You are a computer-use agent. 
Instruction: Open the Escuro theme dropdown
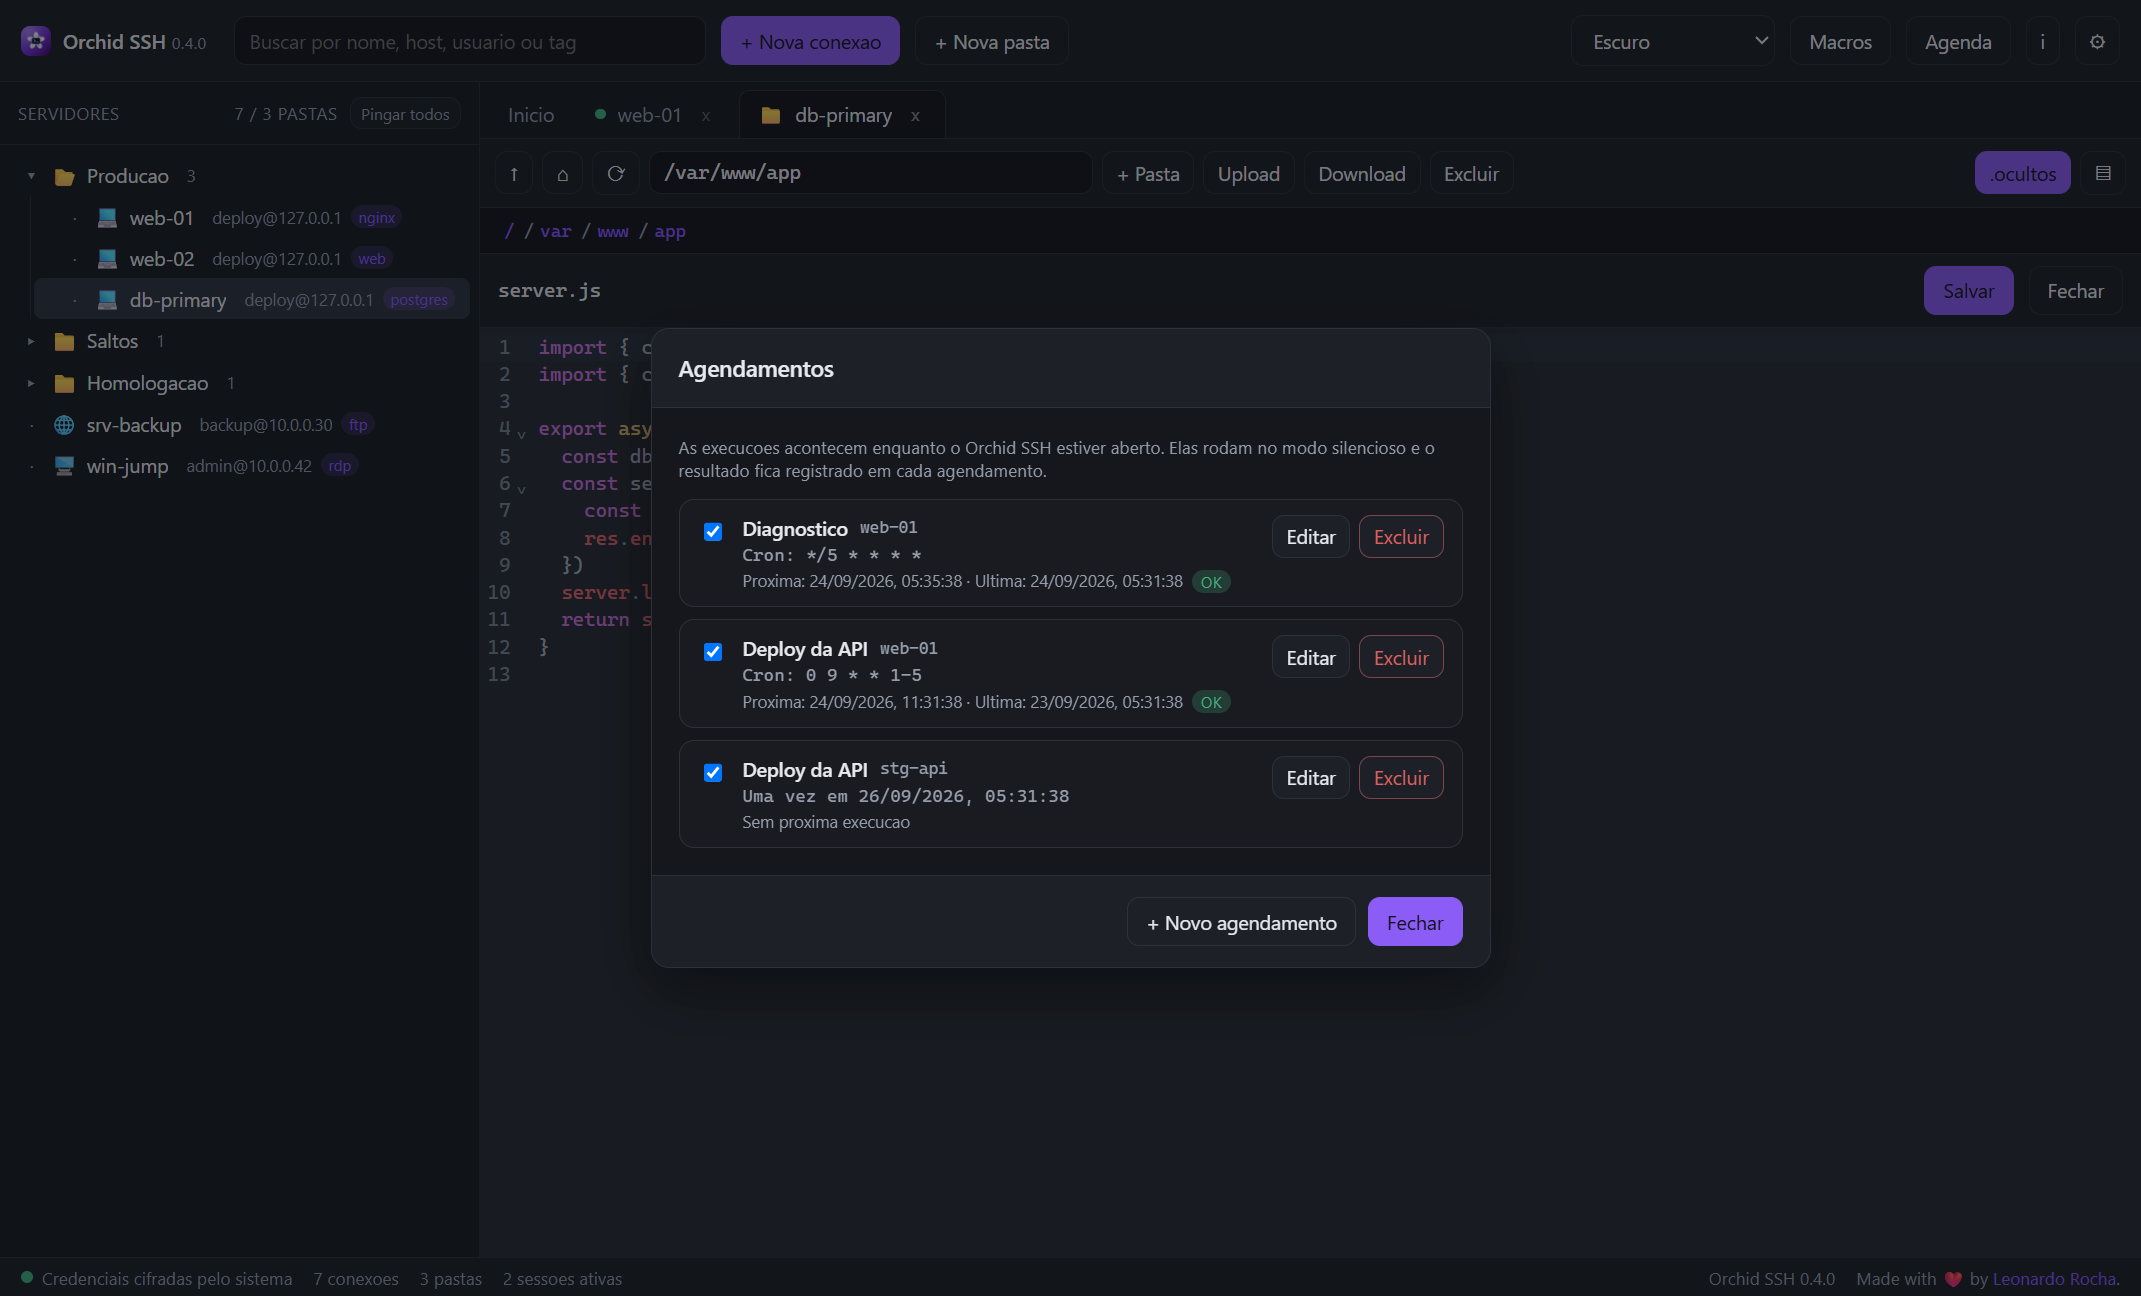coord(1673,42)
